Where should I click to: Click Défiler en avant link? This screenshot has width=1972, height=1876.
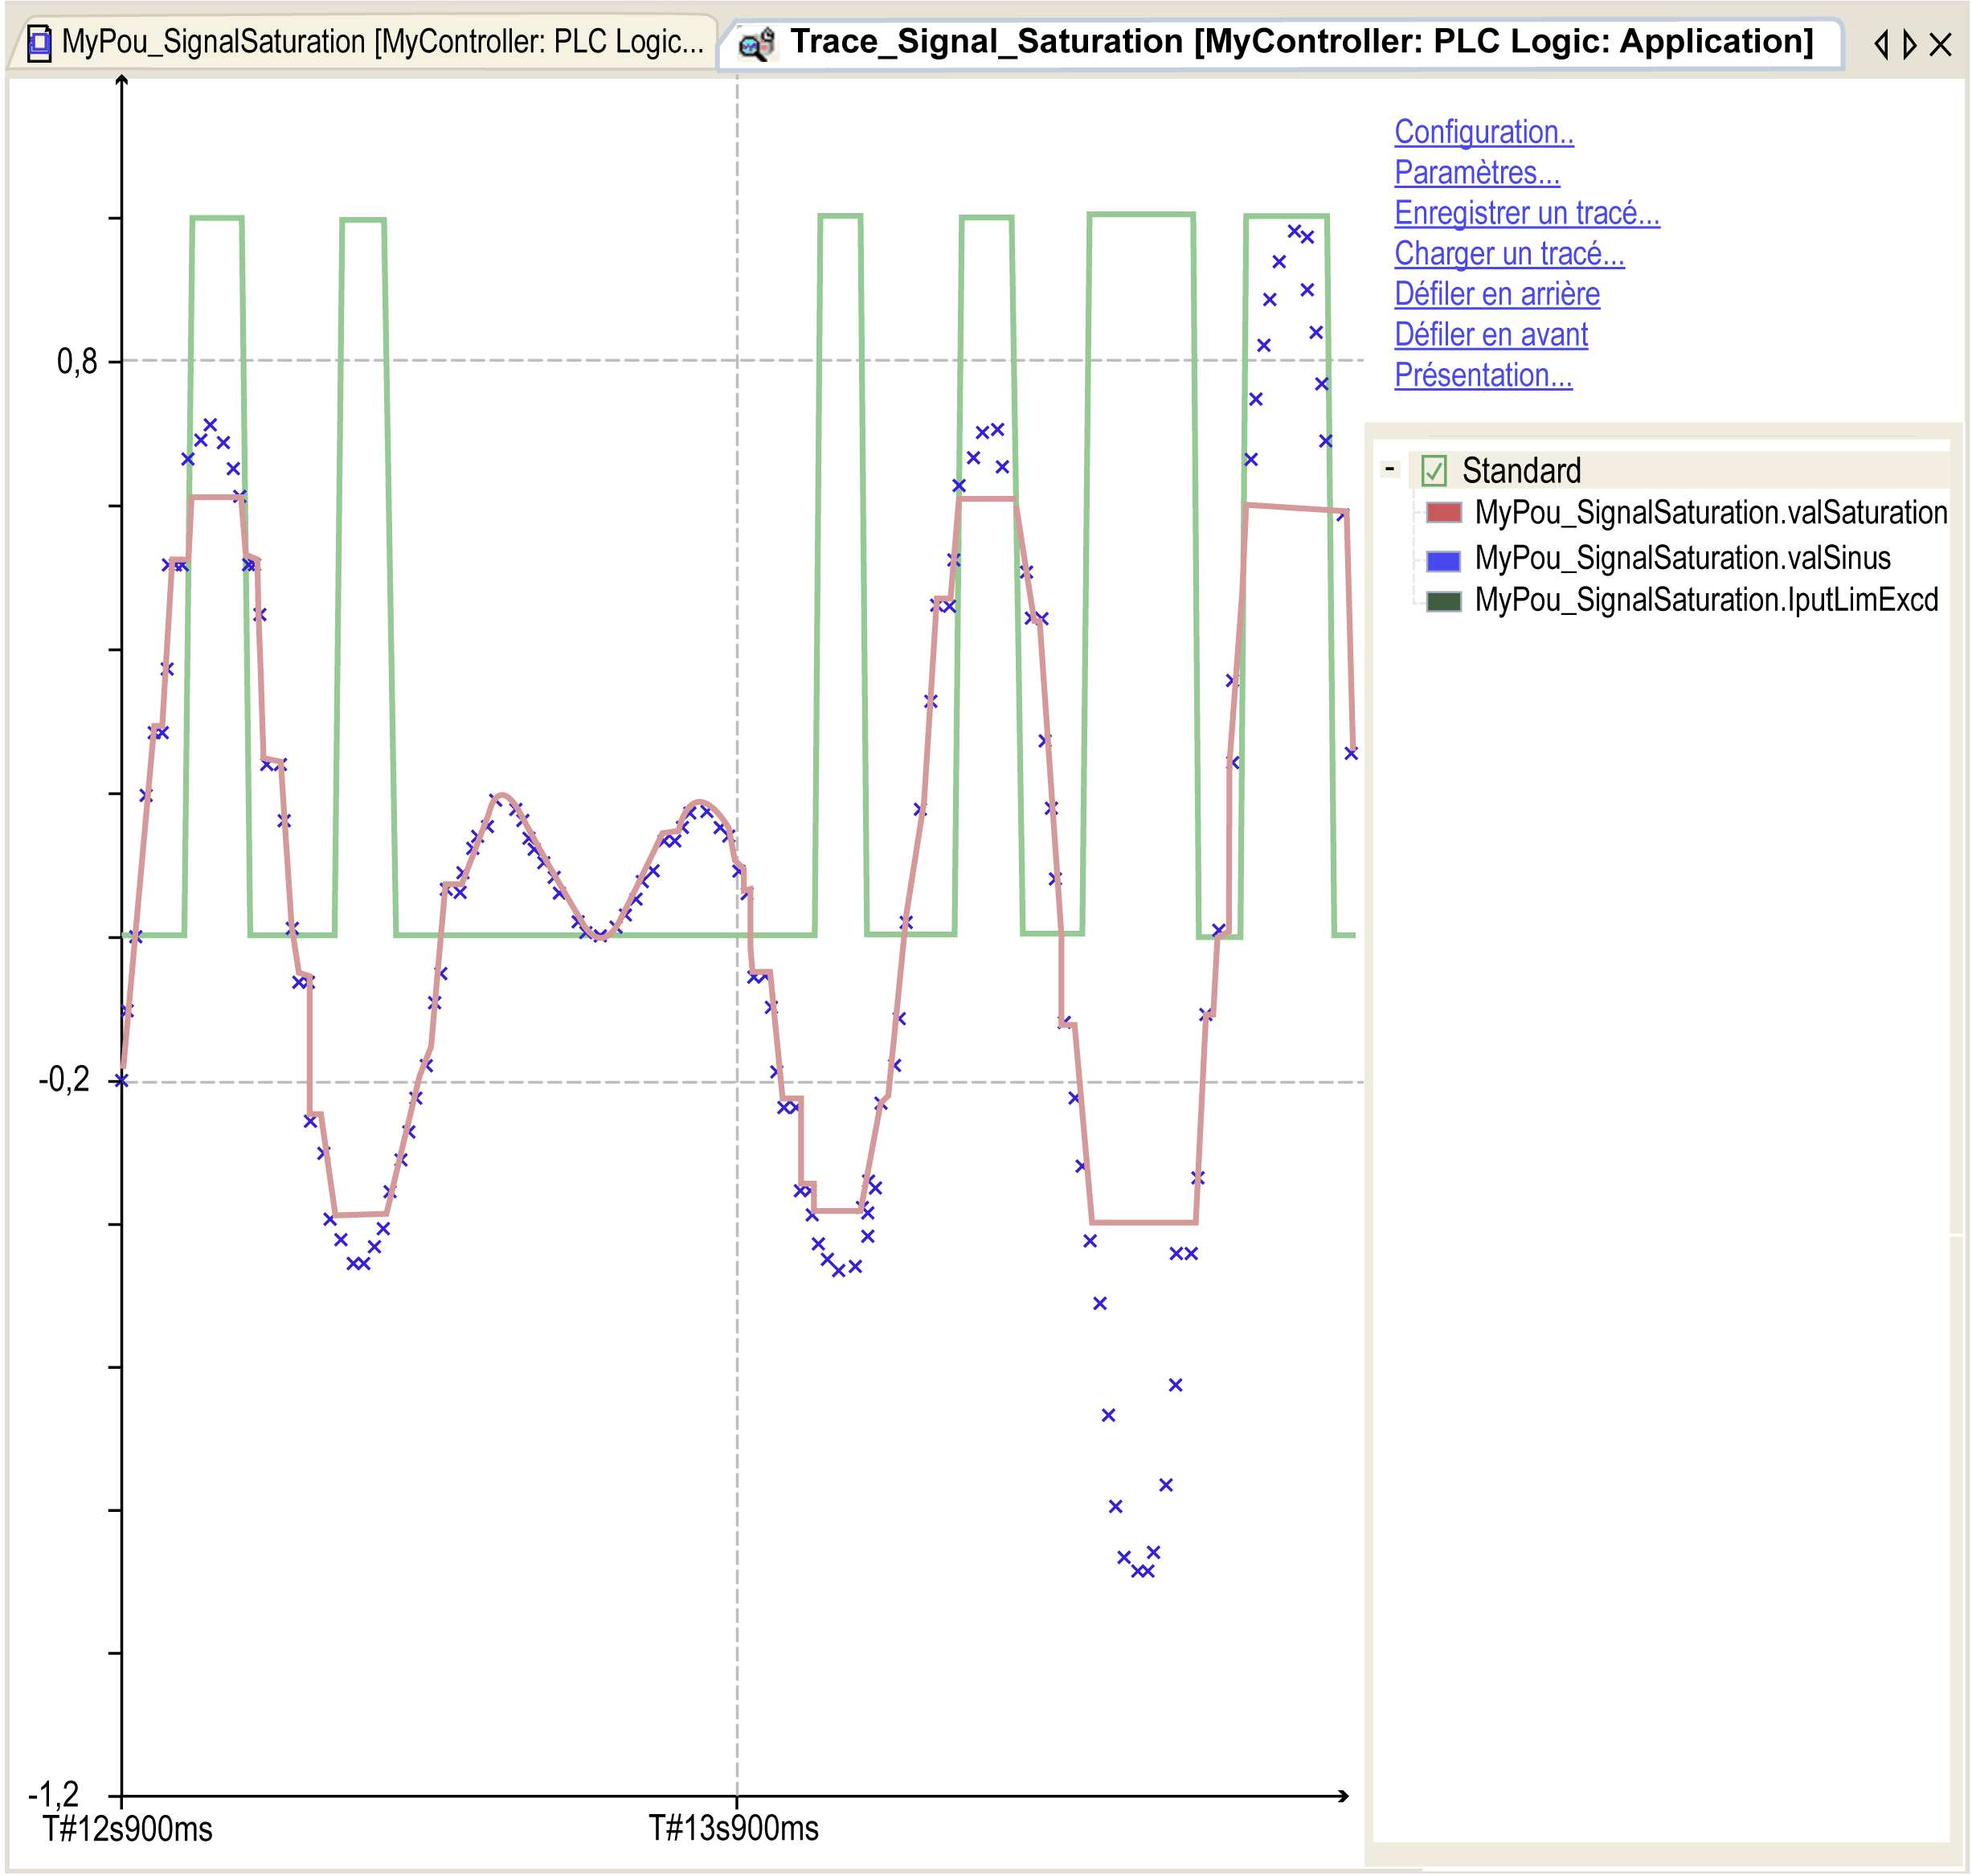point(1490,335)
